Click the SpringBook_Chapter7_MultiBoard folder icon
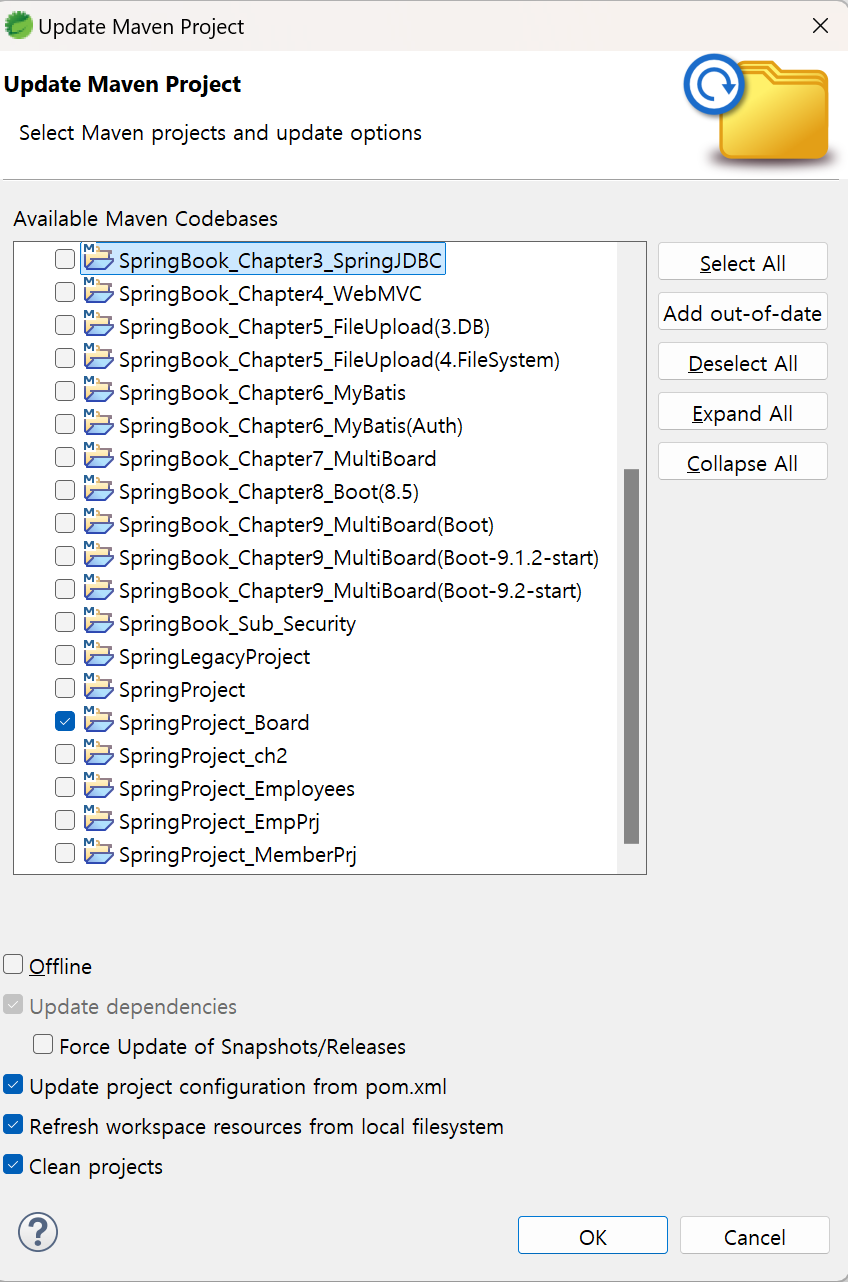This screenshot has height=1282, width=848. pos(98,457)
